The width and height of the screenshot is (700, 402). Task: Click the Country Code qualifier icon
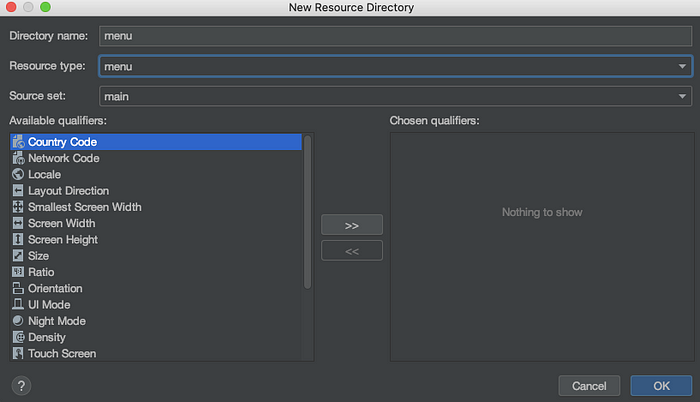pyautogui.click(x=18, y=142)
